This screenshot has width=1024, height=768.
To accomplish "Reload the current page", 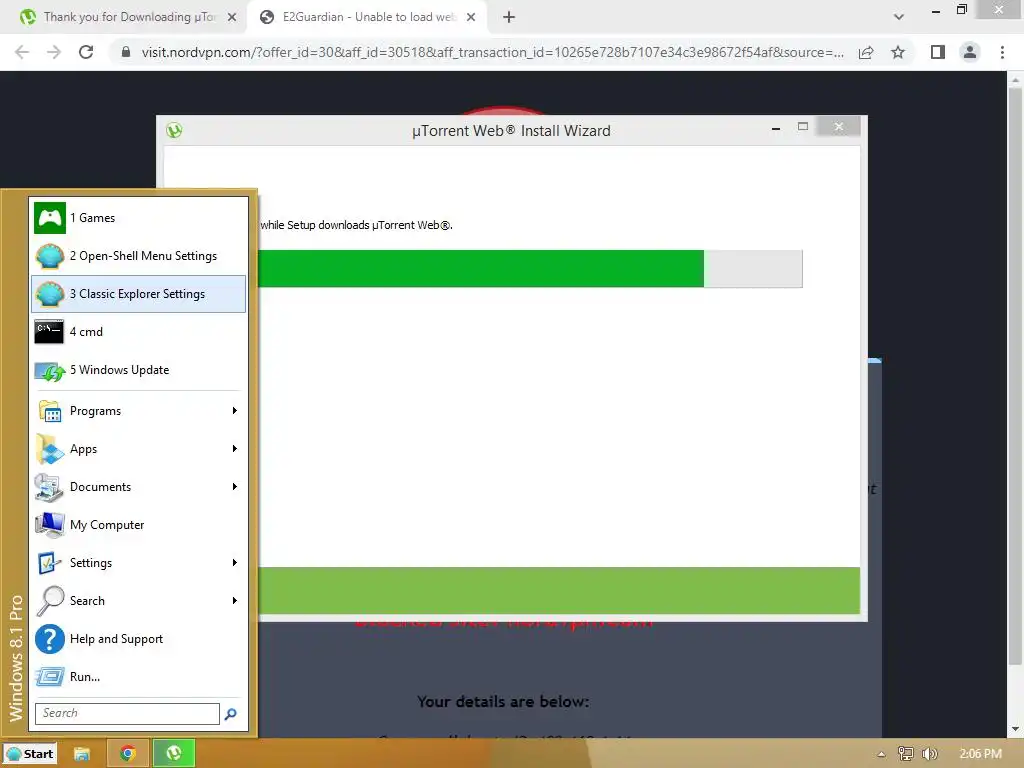I will pyautogui.click(x=86, y=52).
